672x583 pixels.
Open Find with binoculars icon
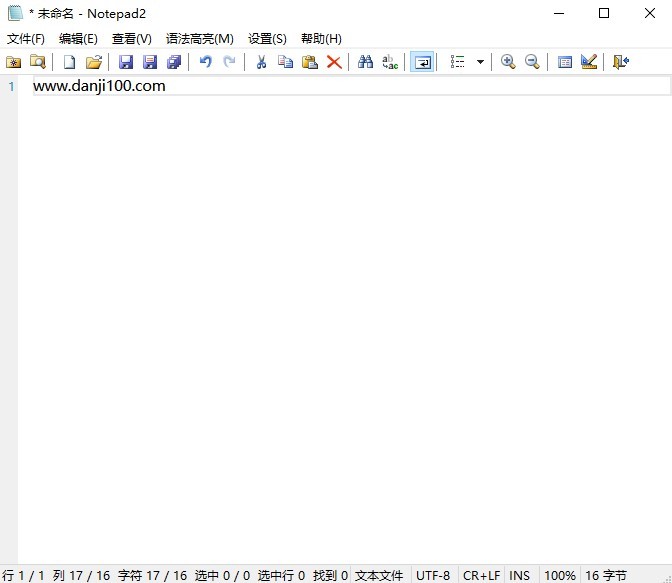pyautogui.click(x=366, y=62)
